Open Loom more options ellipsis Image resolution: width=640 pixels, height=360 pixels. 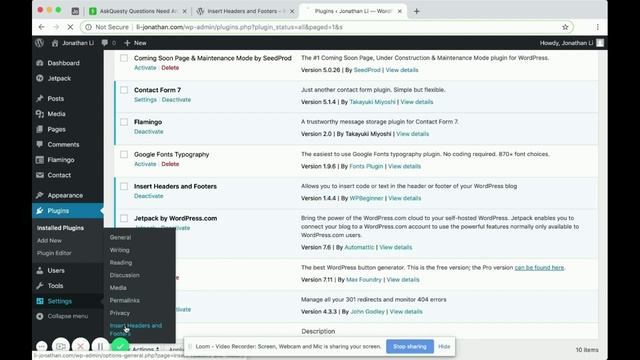[42, 347]
